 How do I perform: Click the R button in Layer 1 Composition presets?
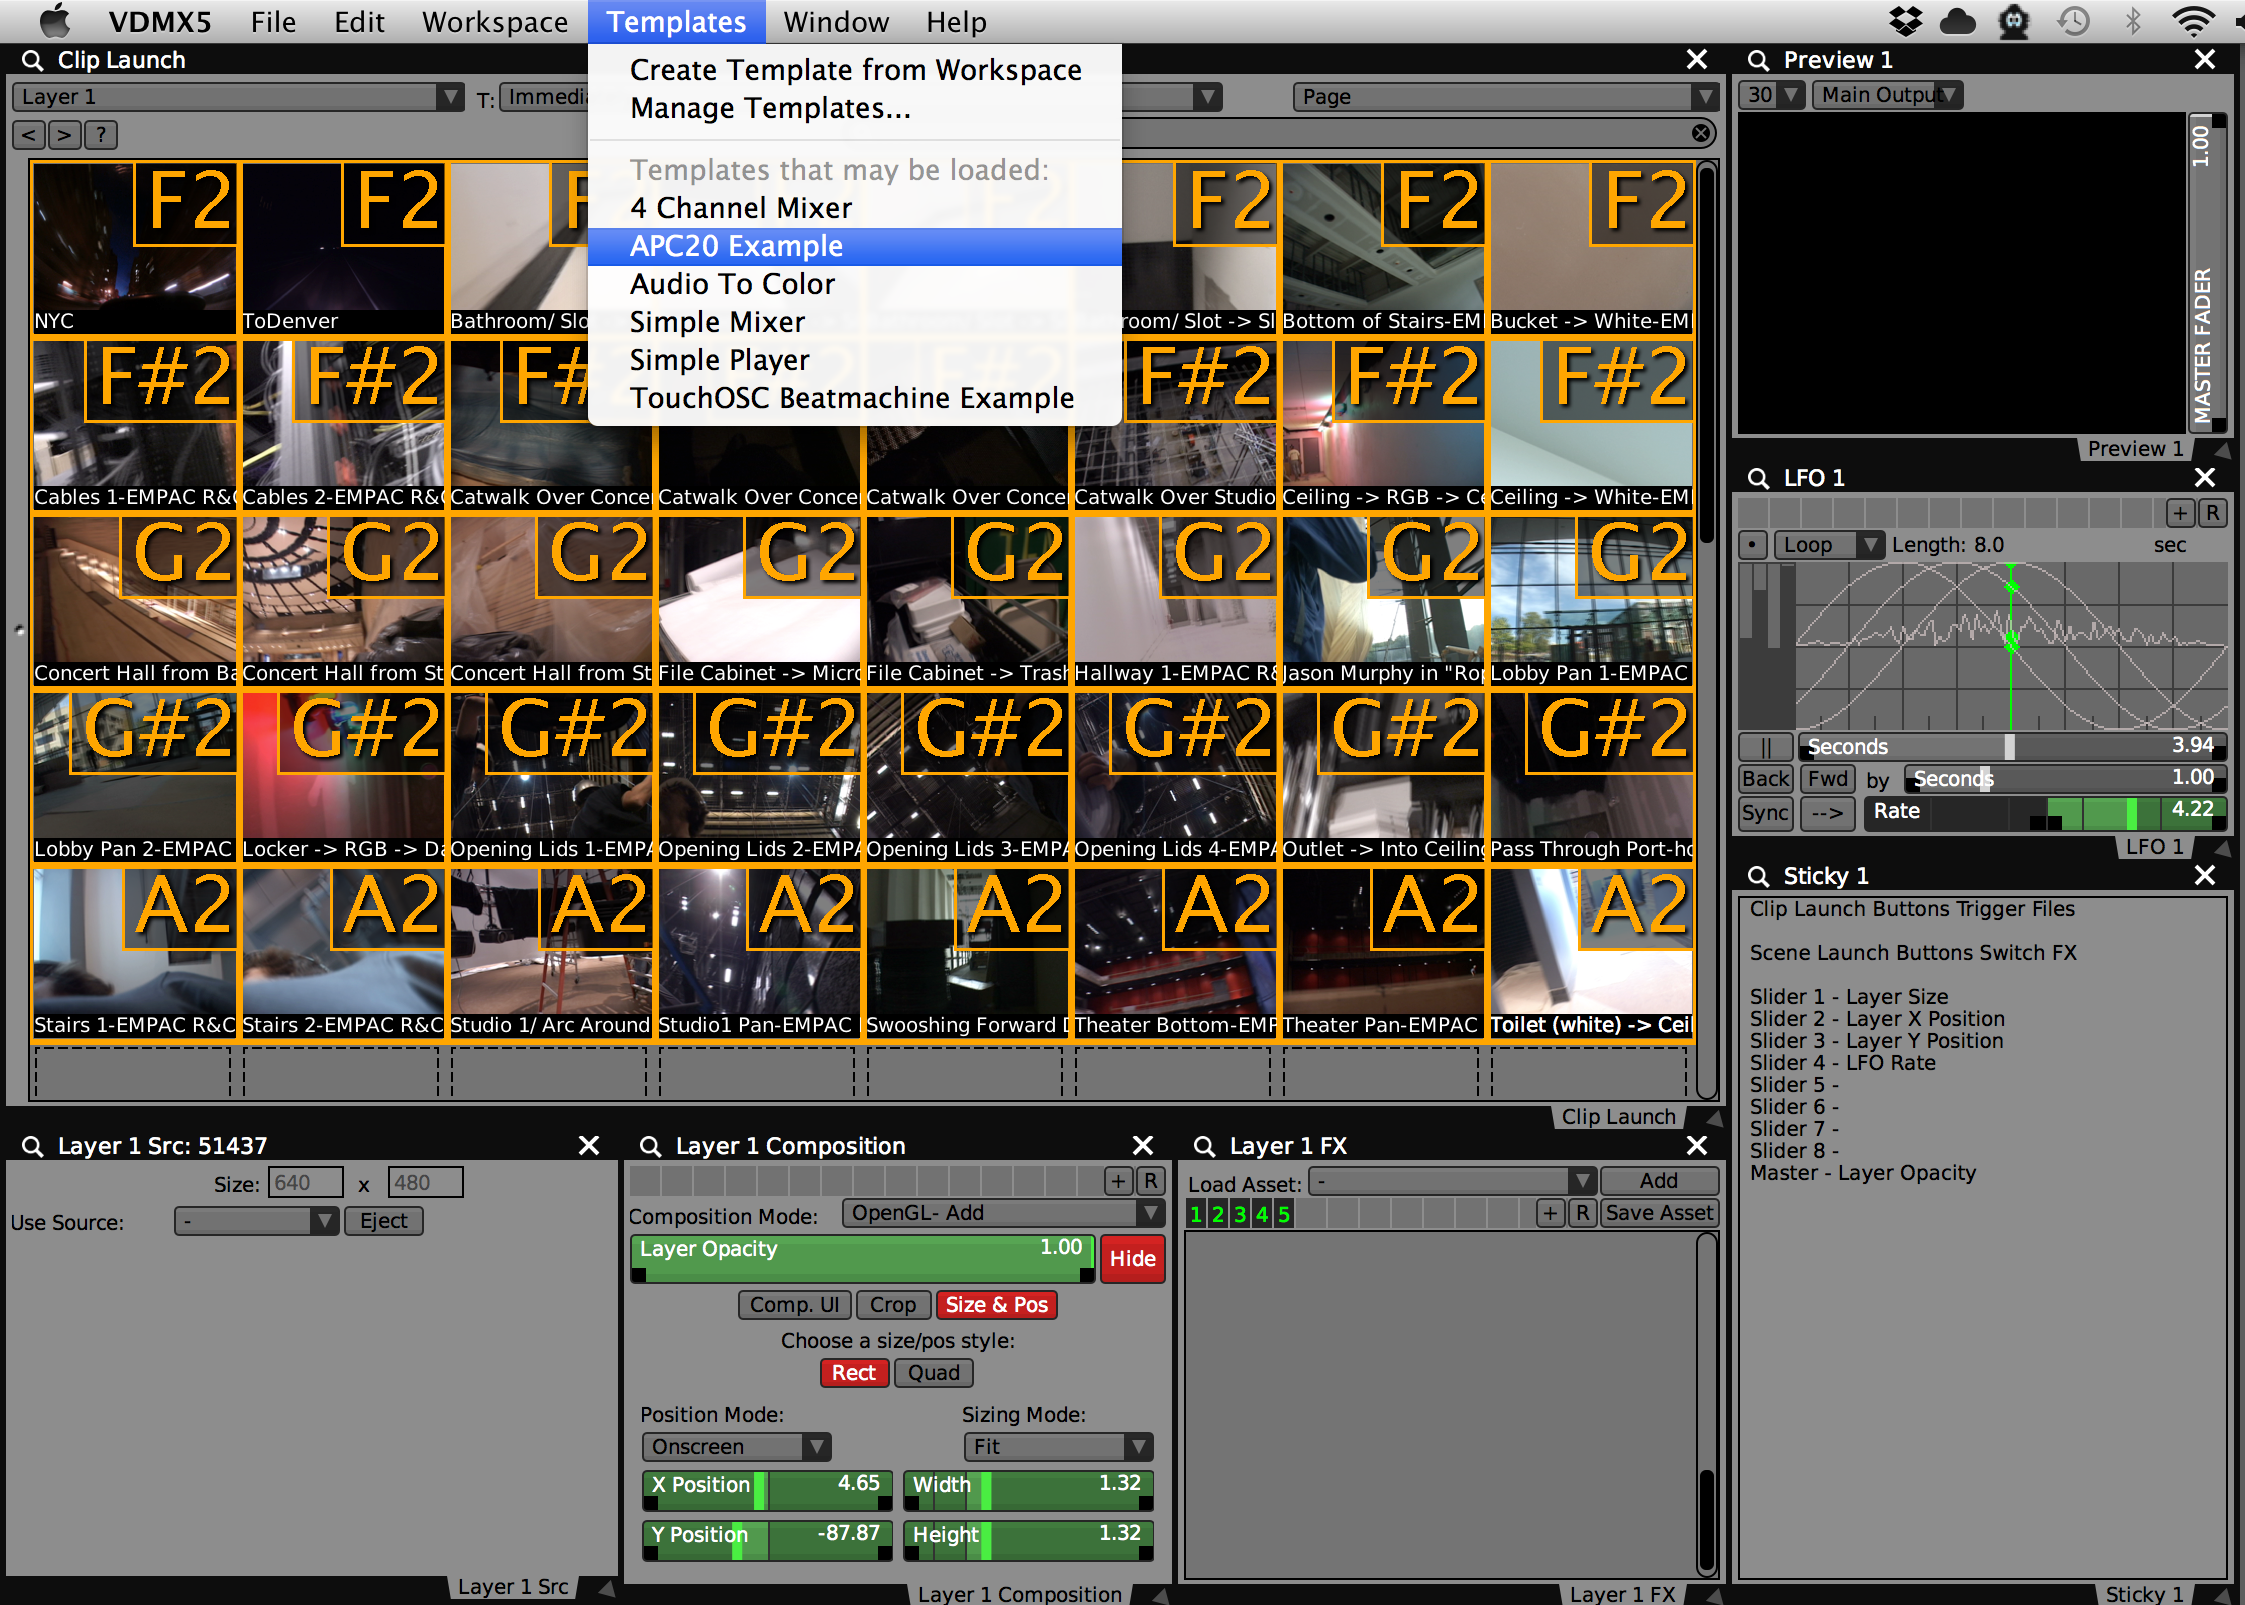(x=1151, y=1181)
